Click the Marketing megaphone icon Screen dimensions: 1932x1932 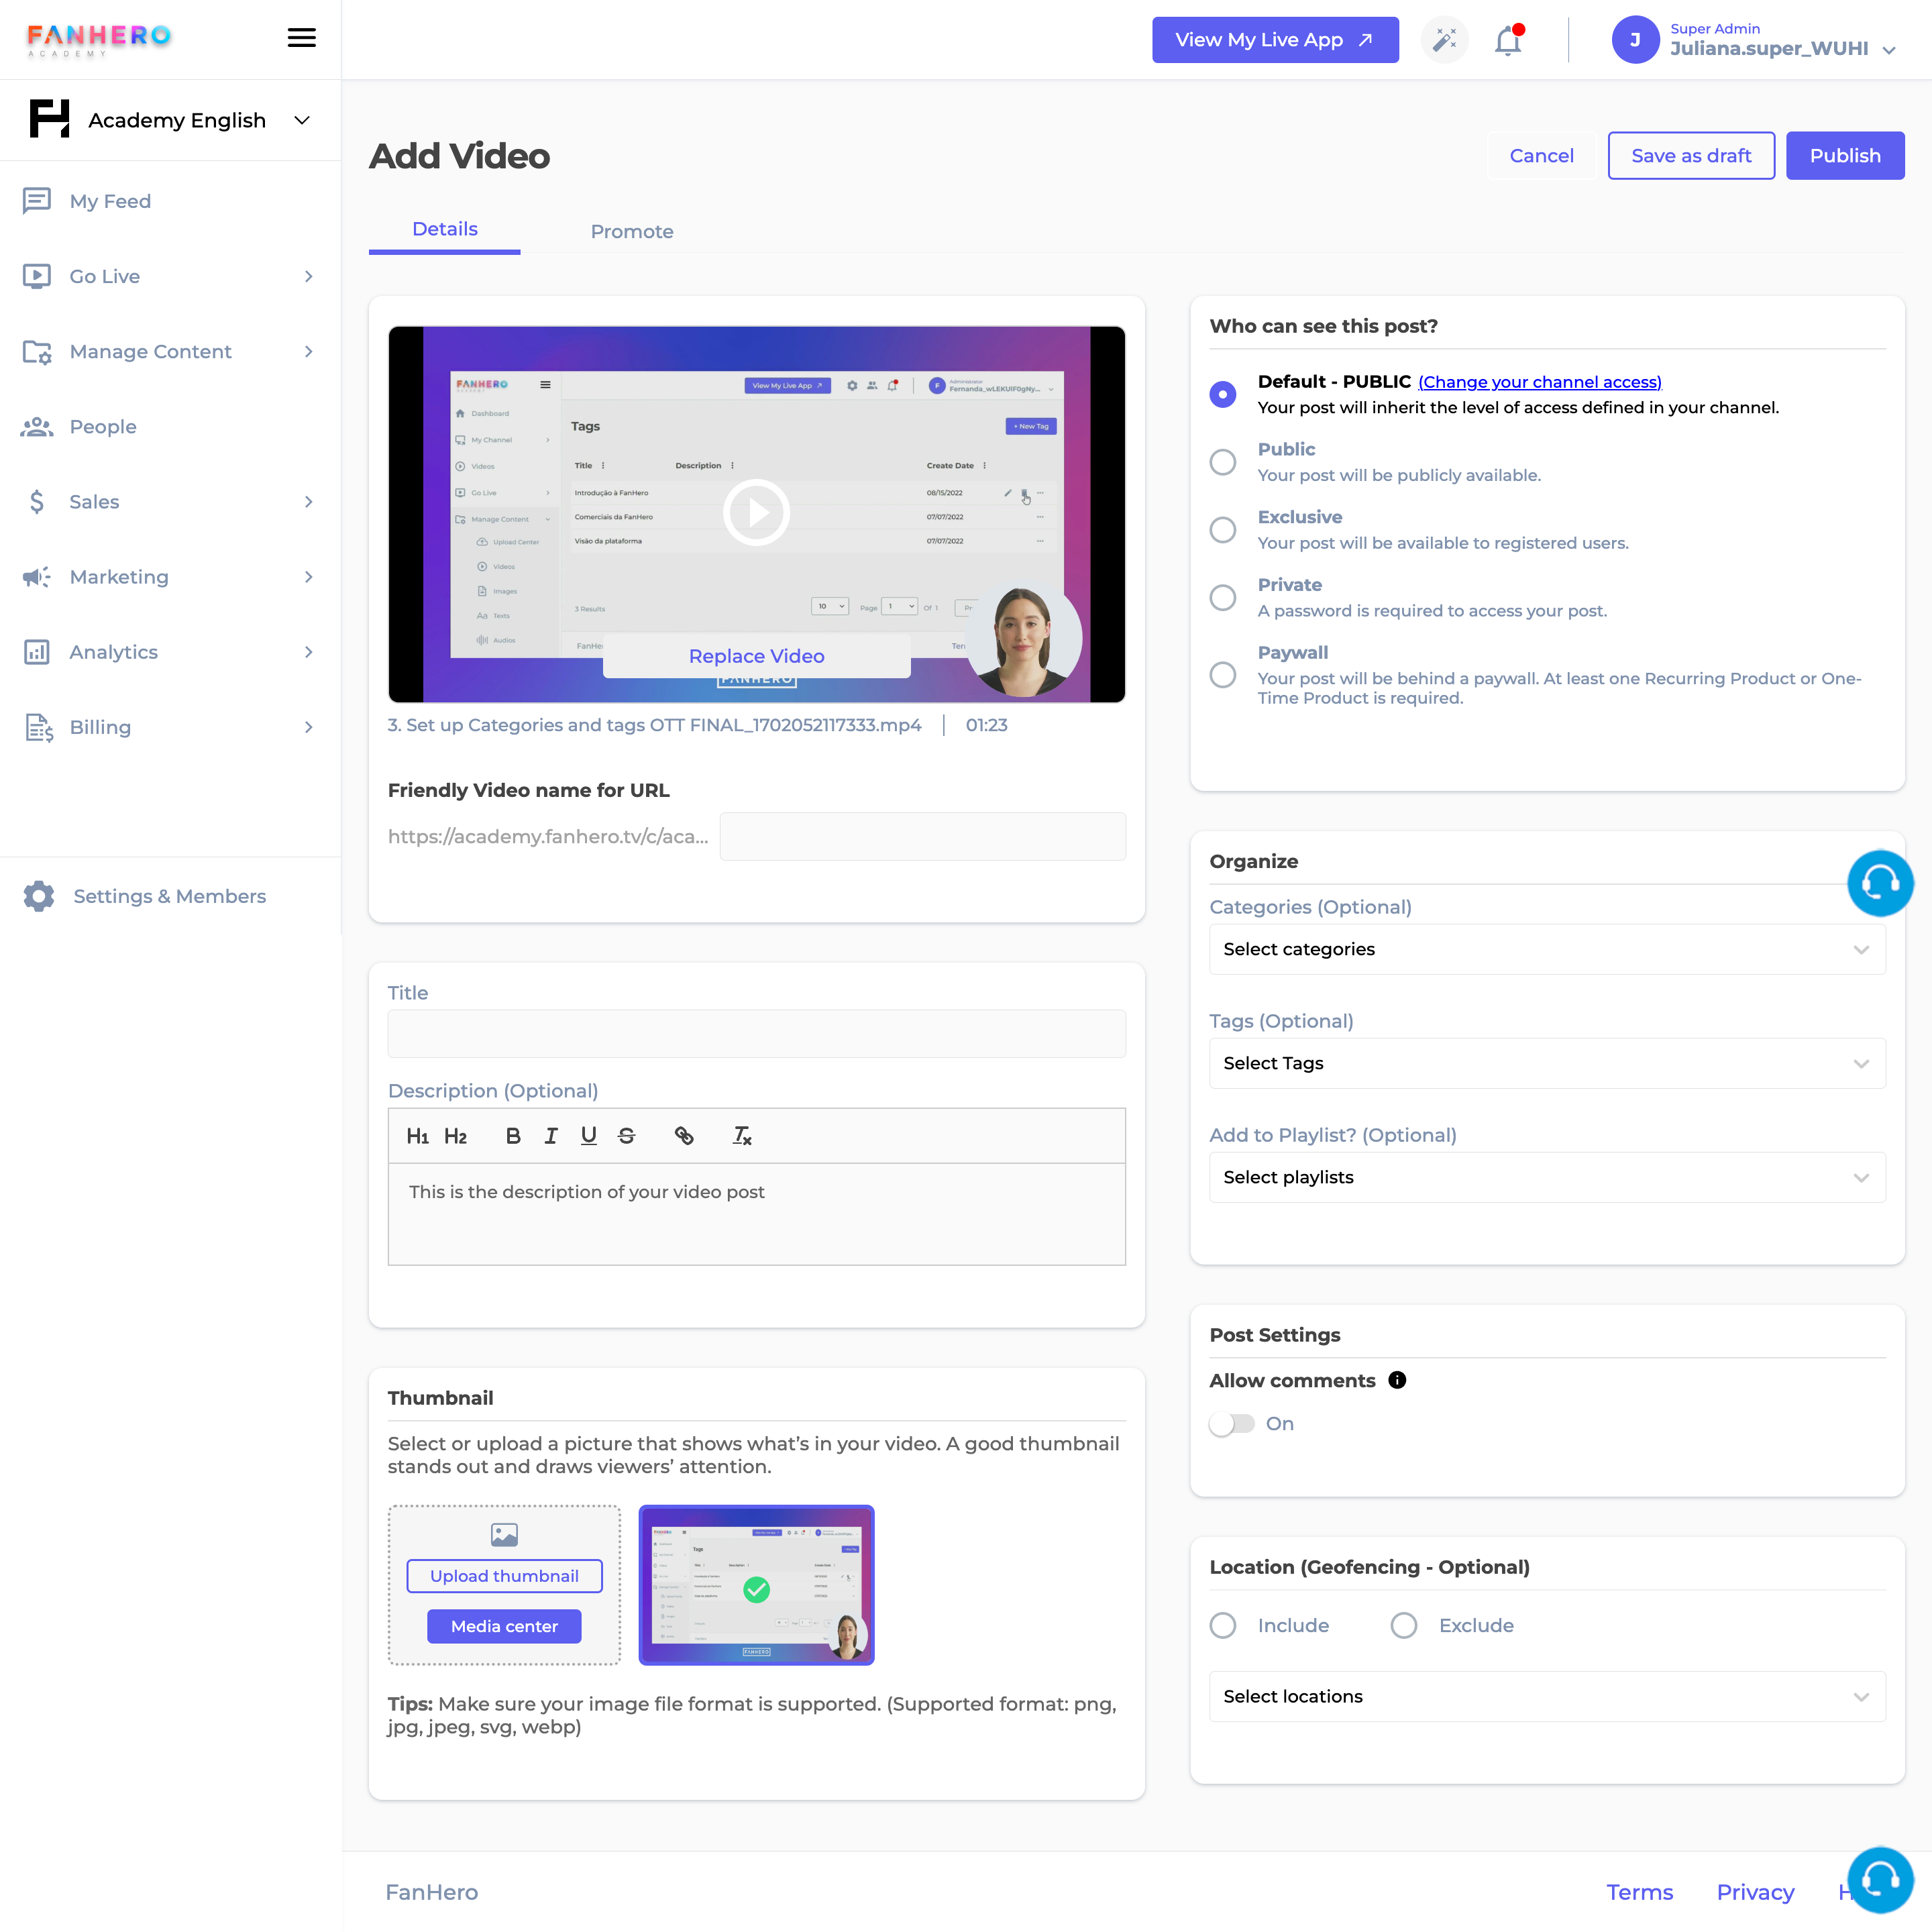pyautogui.click(x=37, y=577)
